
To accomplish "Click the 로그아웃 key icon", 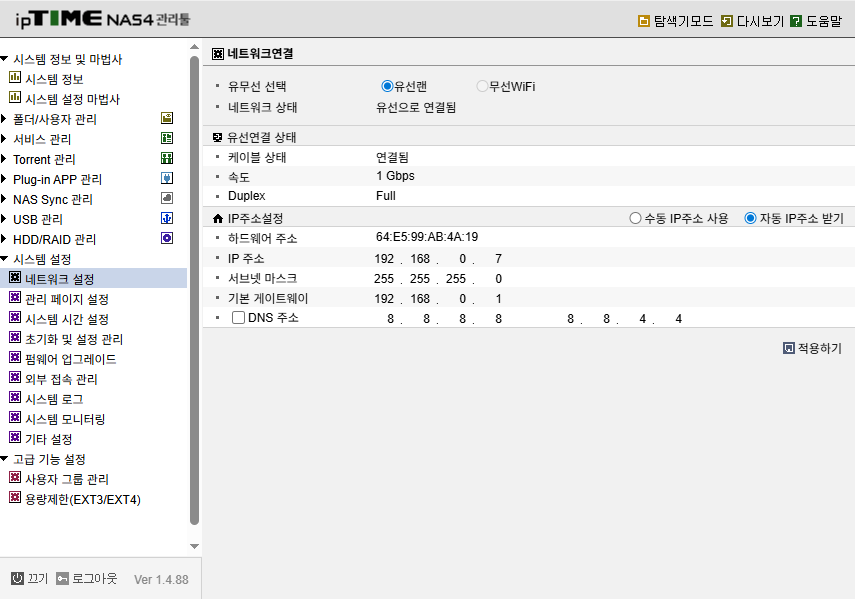I will (63, 578).
